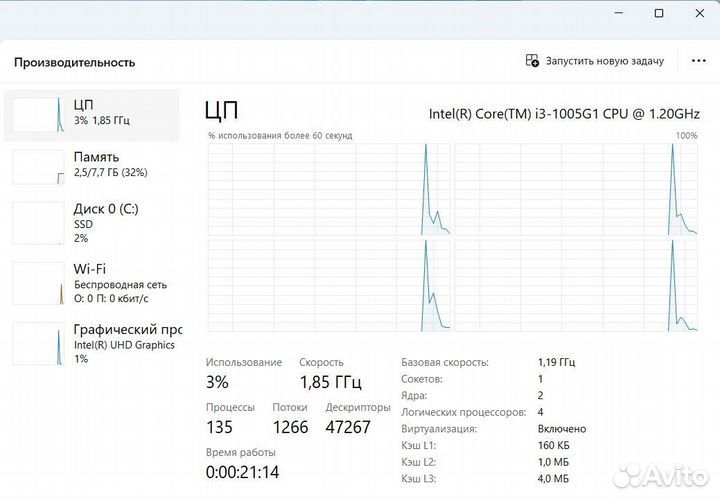This screenshot has width=720, height=501.
Task: Select the Память performance entry
Action: [x=91, y=167]
